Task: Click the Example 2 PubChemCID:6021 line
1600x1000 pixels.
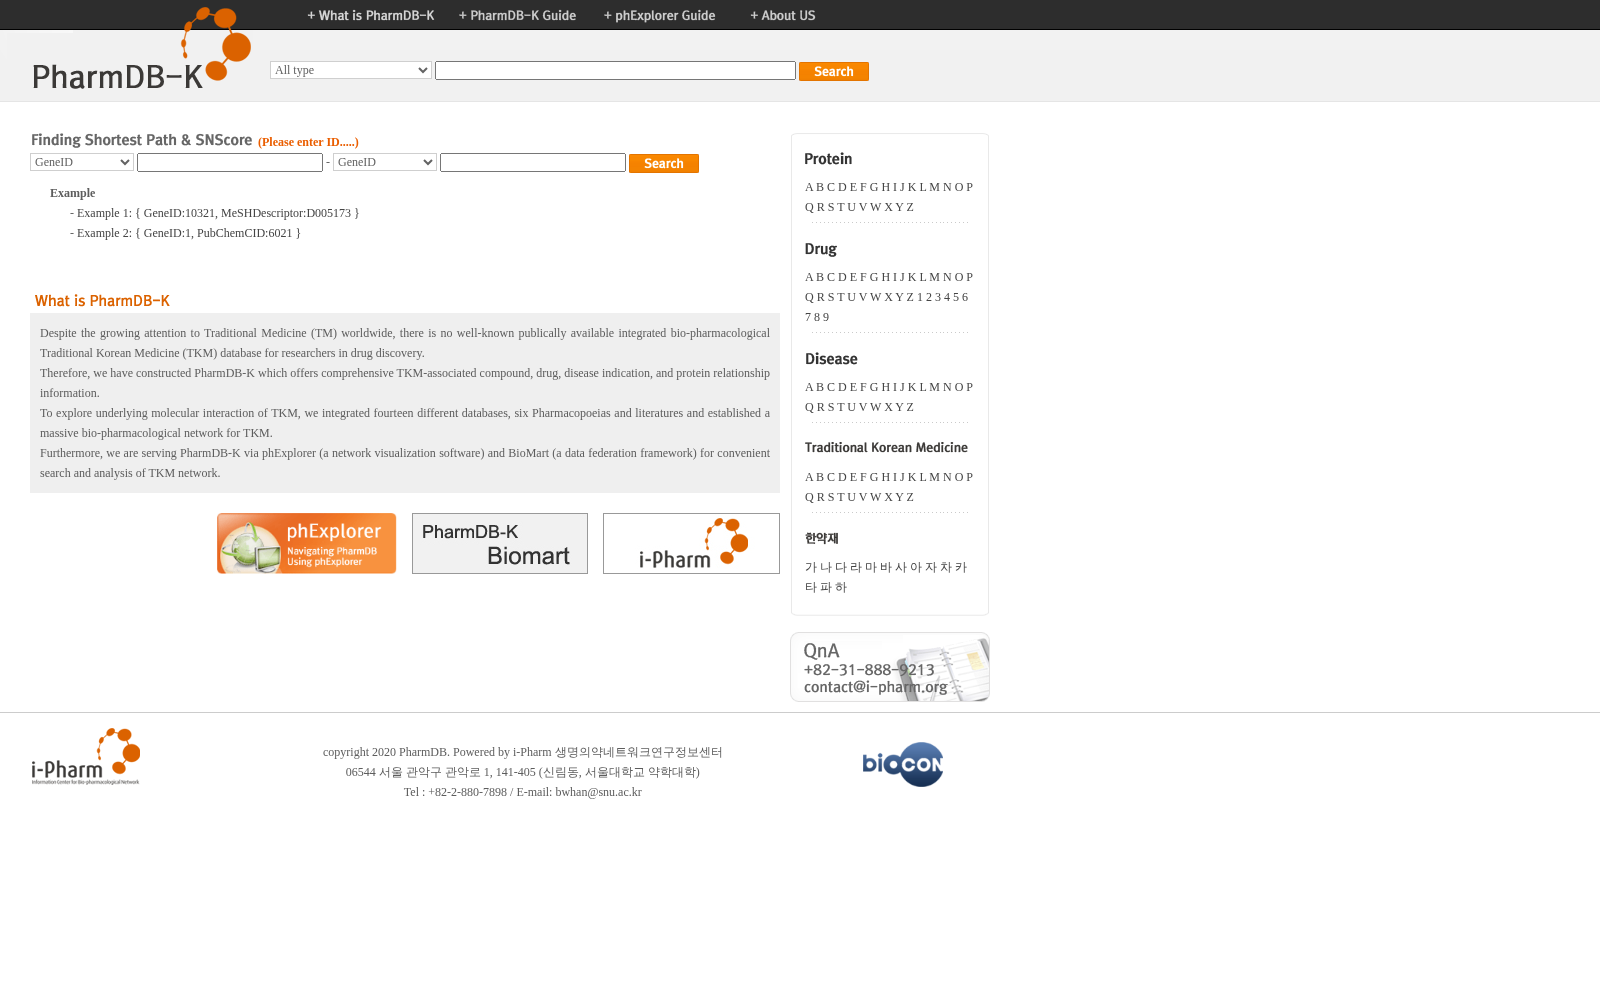Action: point(185,233)
